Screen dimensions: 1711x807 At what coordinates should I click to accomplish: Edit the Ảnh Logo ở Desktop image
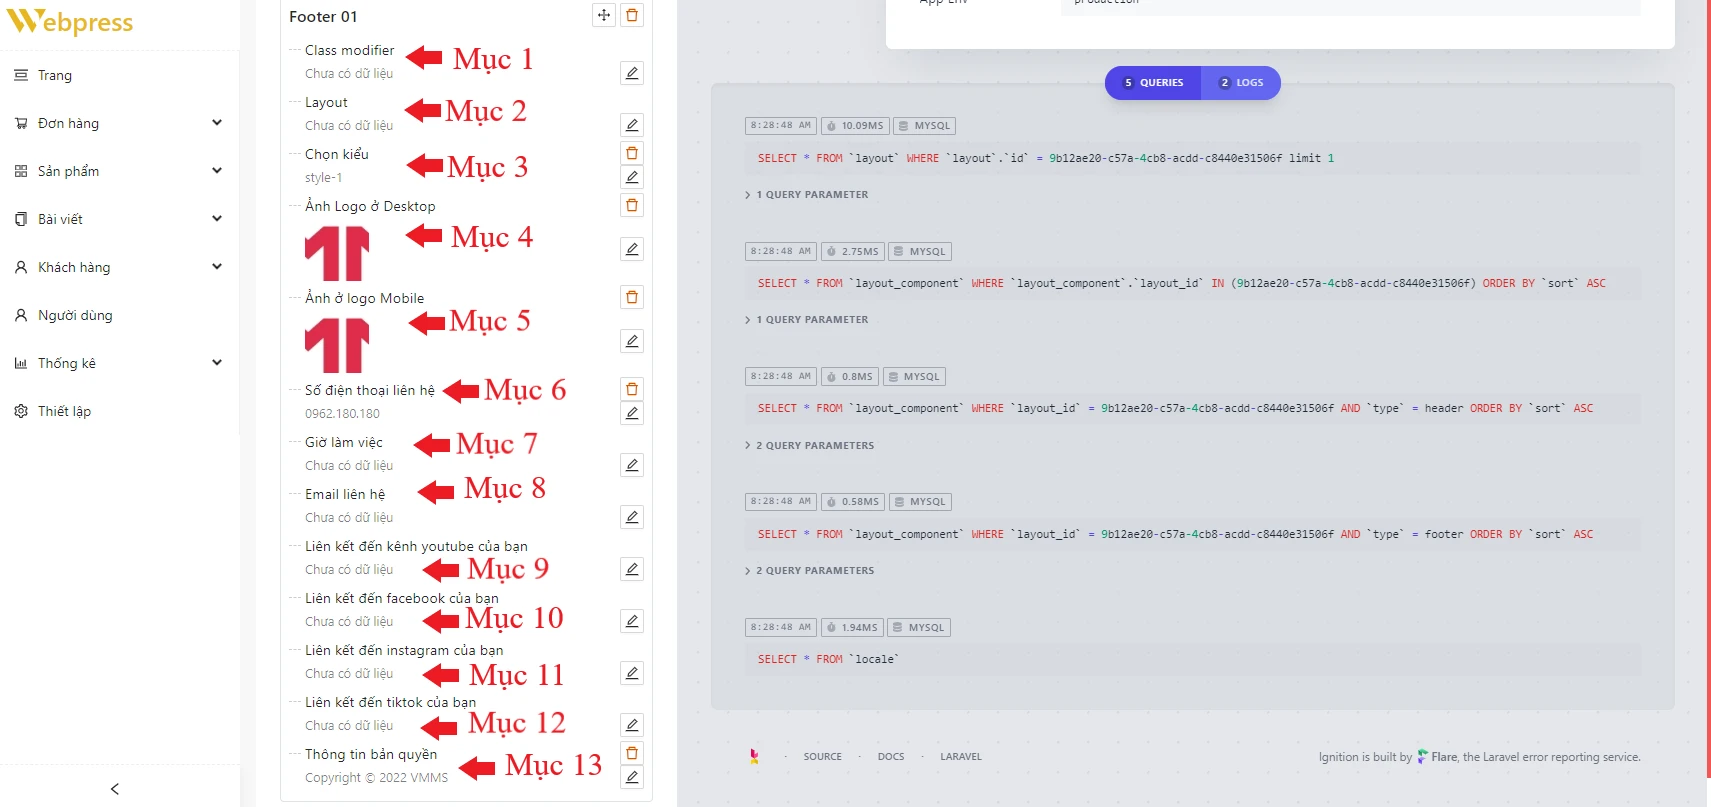pyautogui.click(x=632, y=249)
